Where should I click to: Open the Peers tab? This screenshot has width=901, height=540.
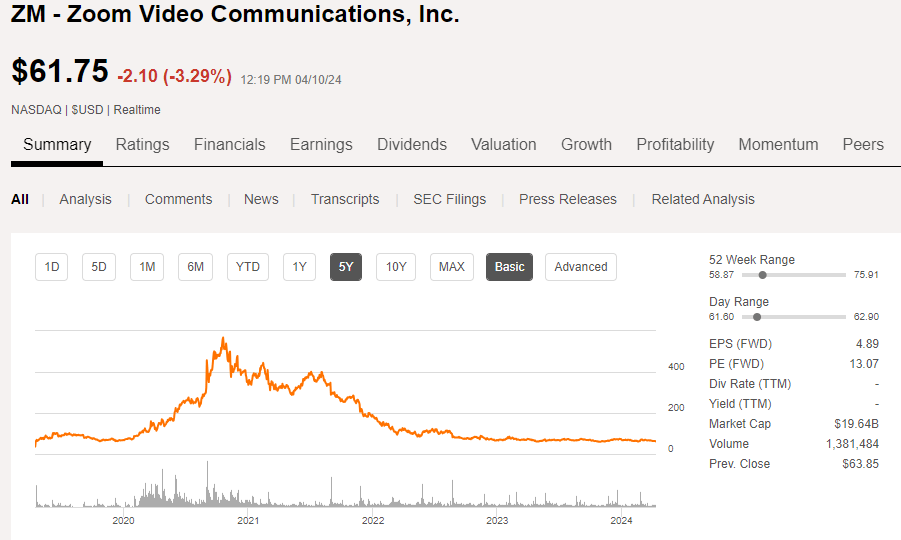[x=863, y=145]
